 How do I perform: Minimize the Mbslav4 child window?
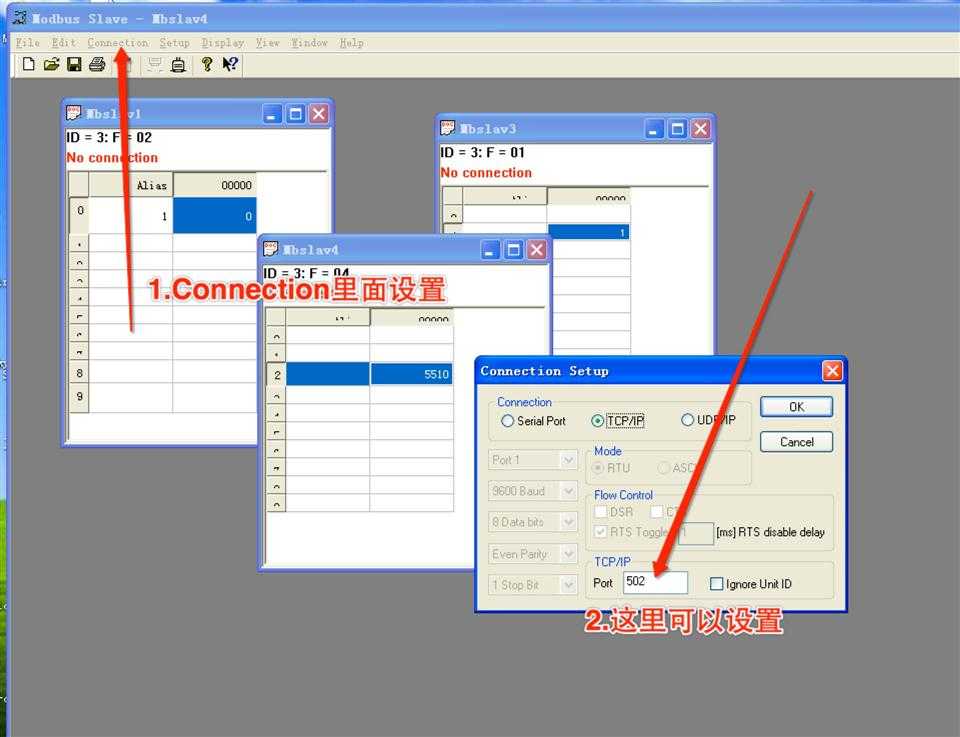click(490, 249)
